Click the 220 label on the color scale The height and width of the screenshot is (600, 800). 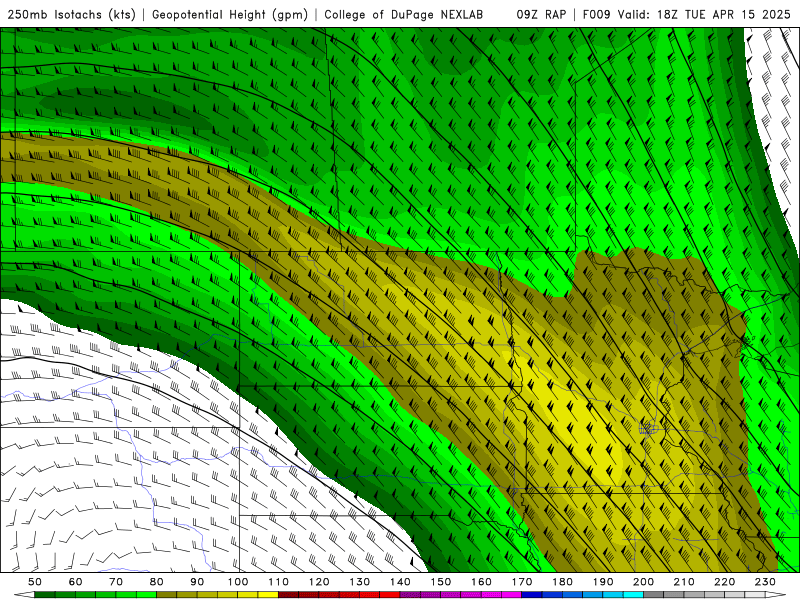[x=724, y=582]
